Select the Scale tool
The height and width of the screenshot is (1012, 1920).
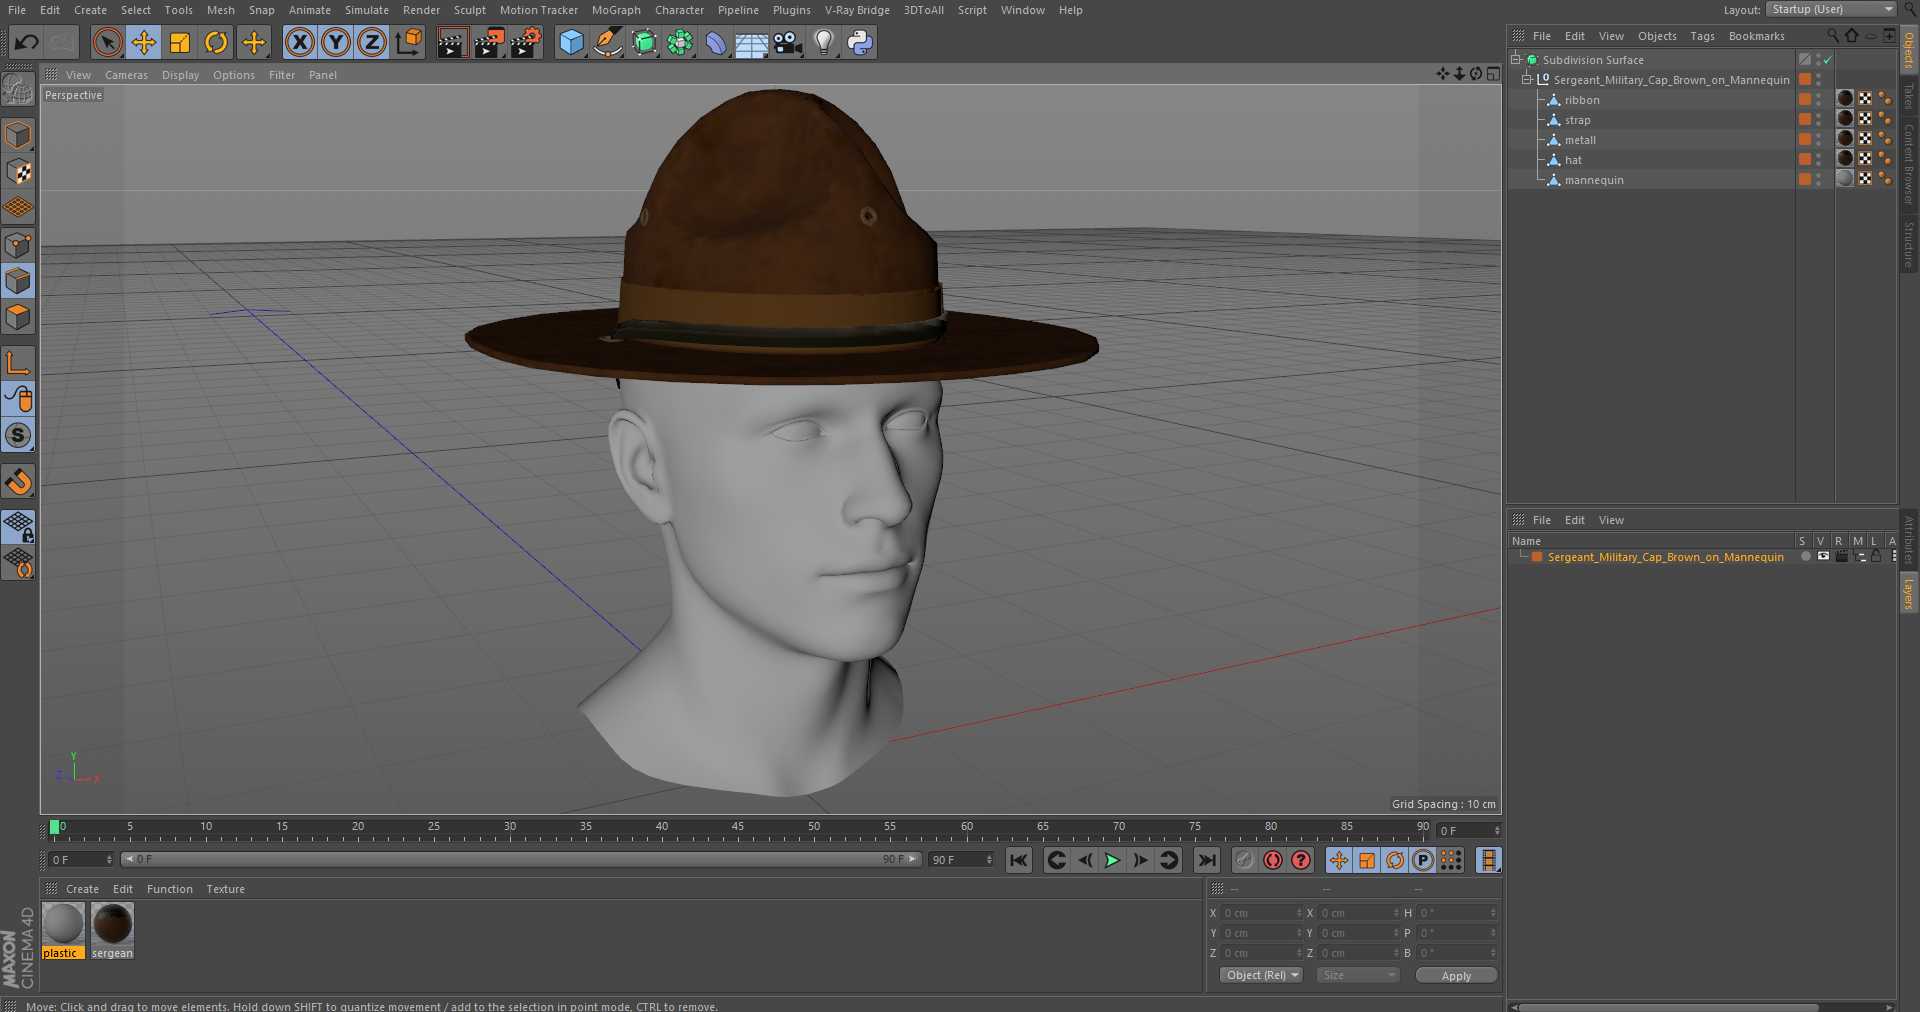pyautogui.click(x=180, y=42)
